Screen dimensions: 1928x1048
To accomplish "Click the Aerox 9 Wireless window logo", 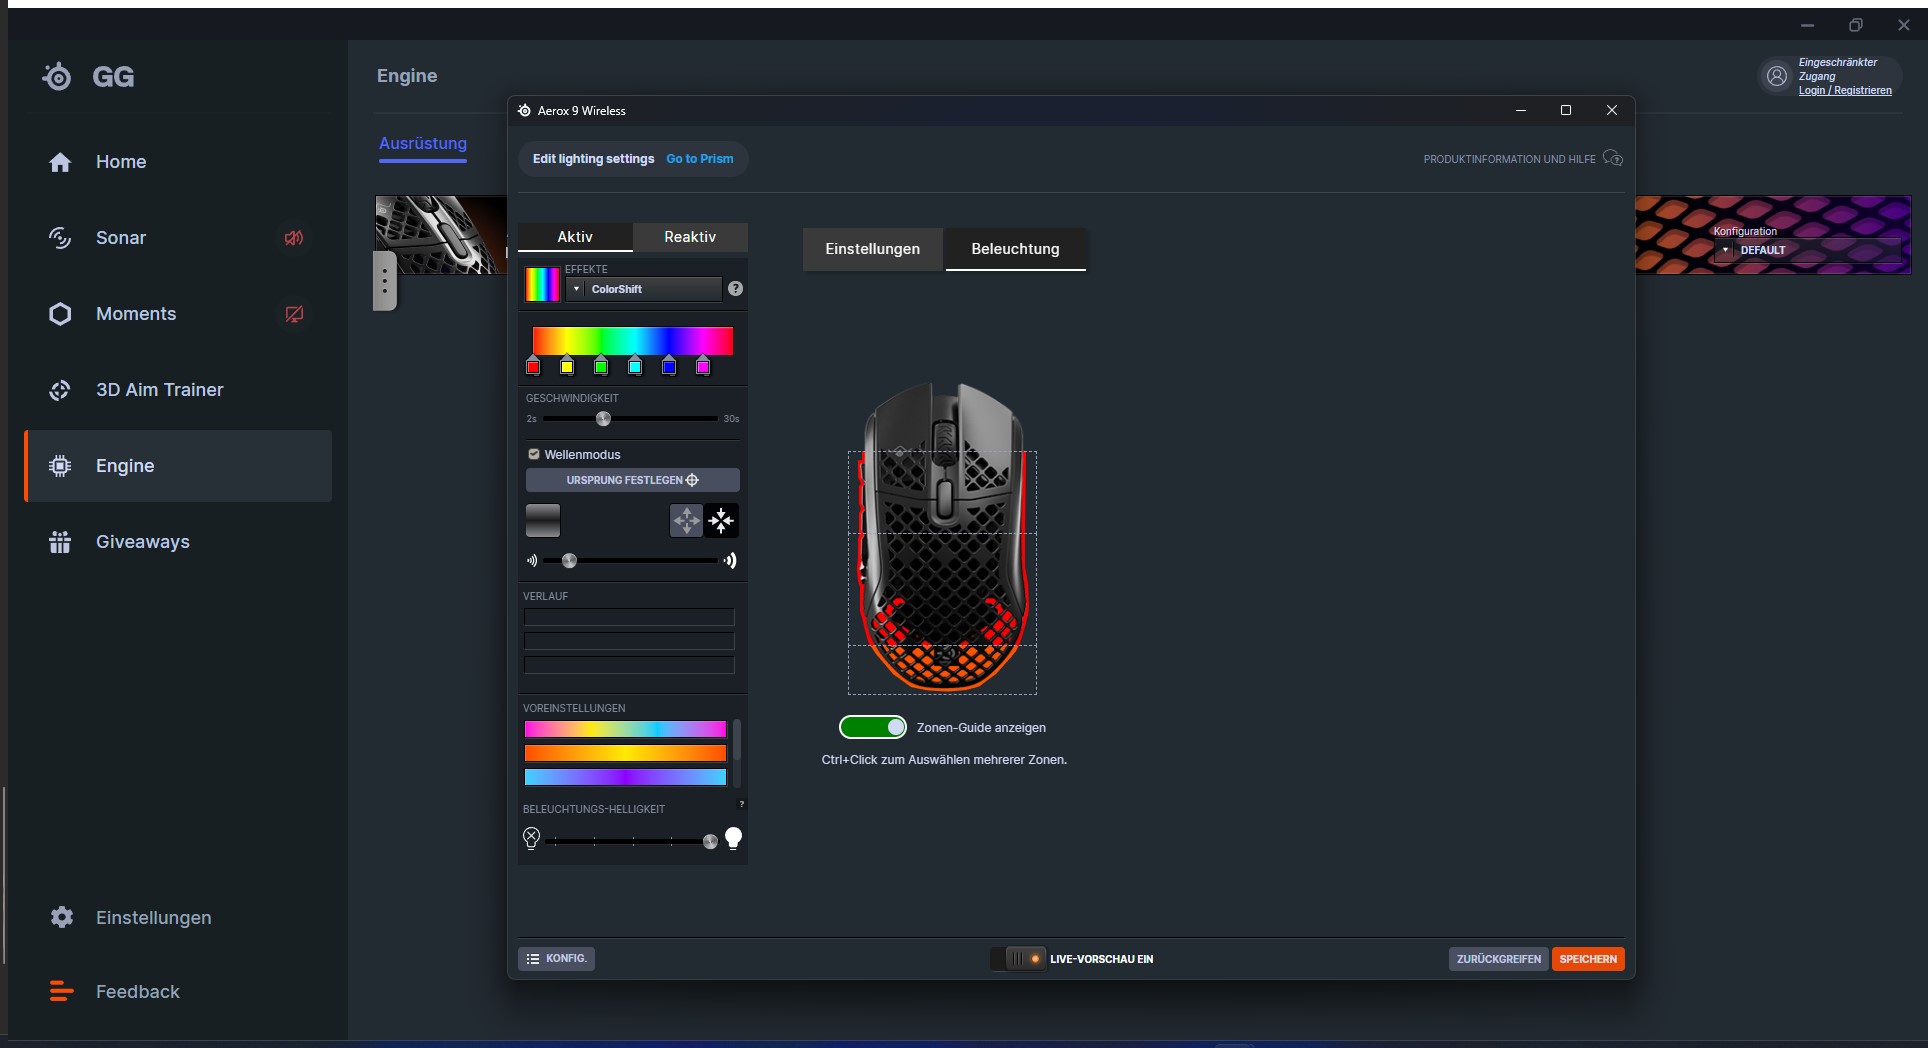I will pos(524,111).
